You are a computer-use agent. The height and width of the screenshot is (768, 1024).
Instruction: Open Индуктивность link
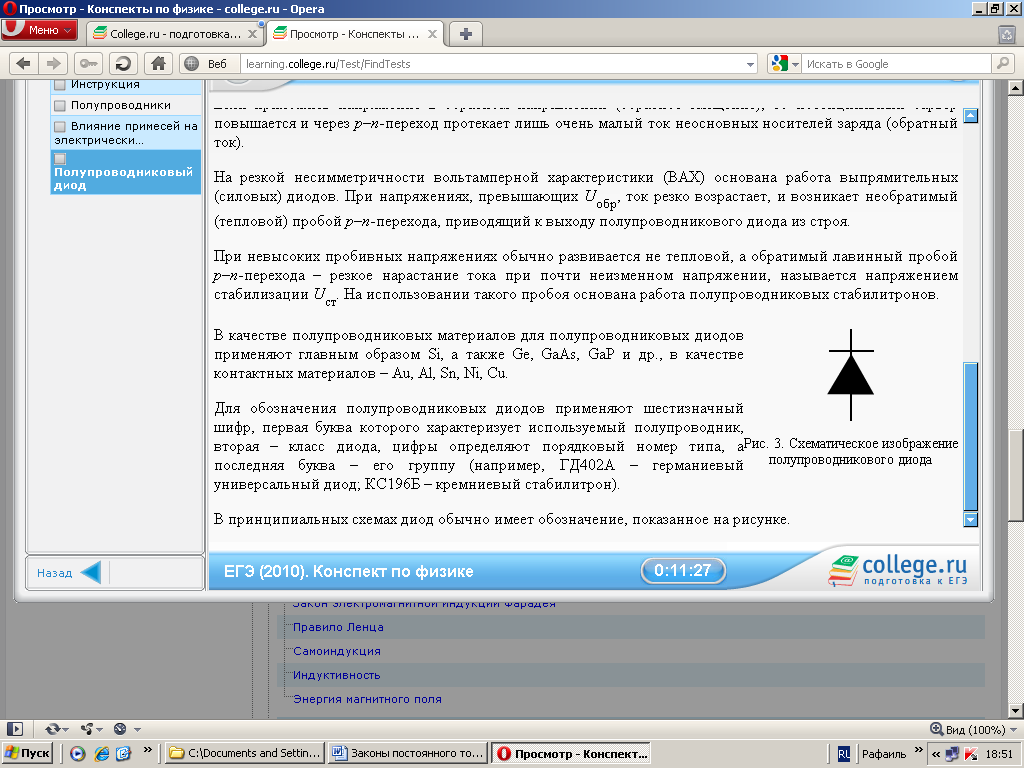[337, 675]
